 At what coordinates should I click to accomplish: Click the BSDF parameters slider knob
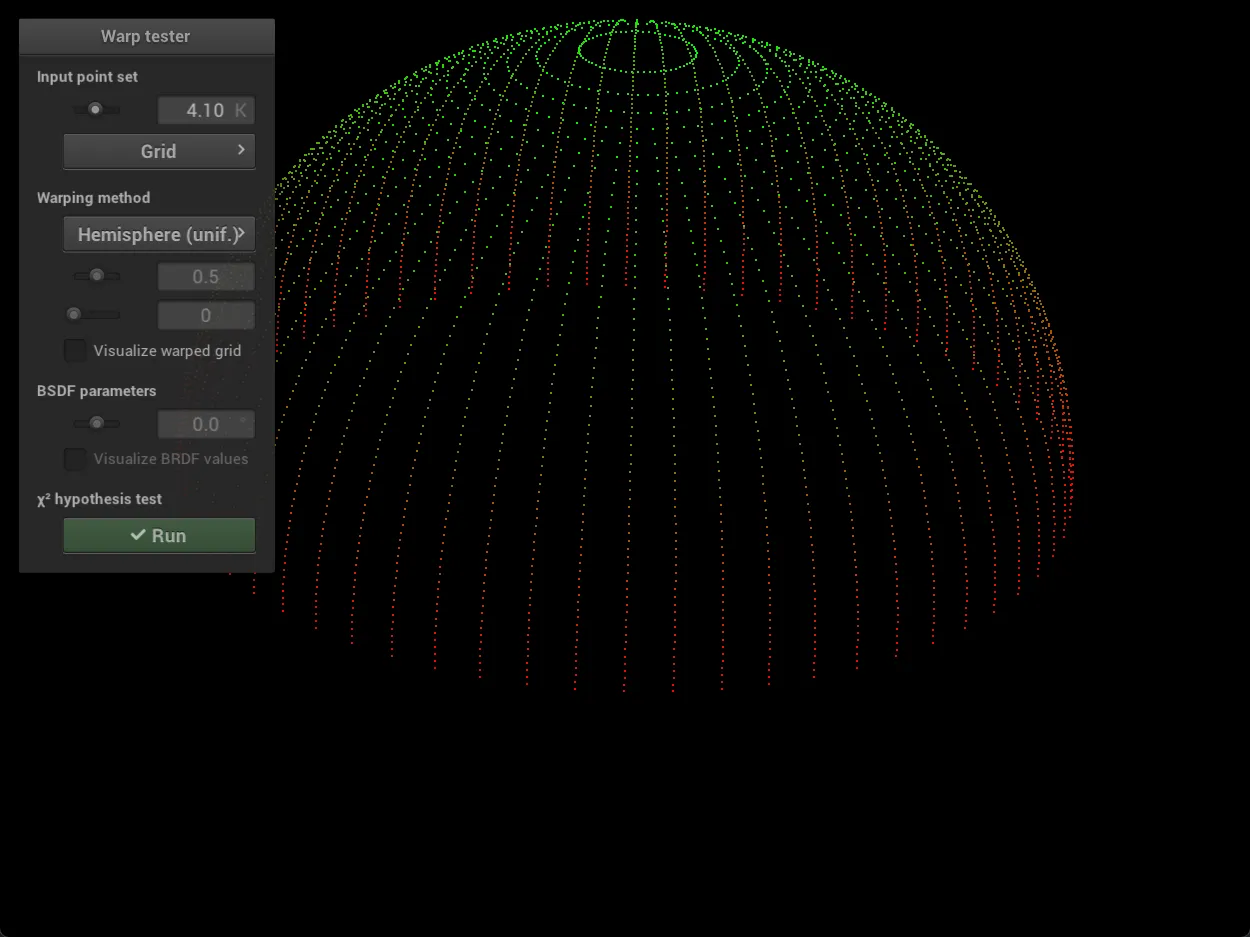pyautogui.click(x=96, y=423)
